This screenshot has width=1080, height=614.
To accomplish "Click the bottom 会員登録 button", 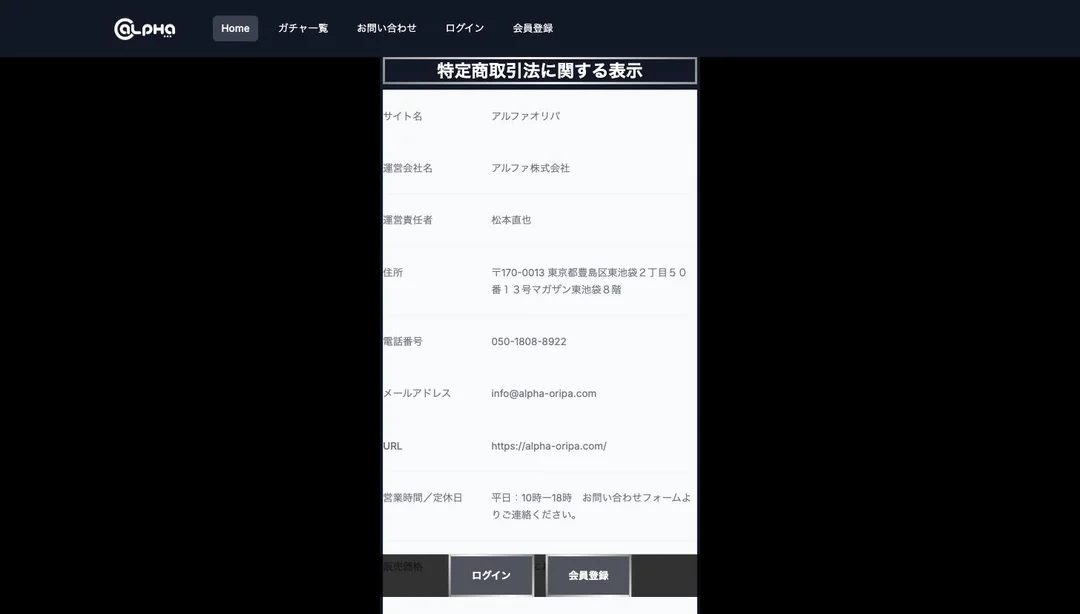I will tap(588, 575).
